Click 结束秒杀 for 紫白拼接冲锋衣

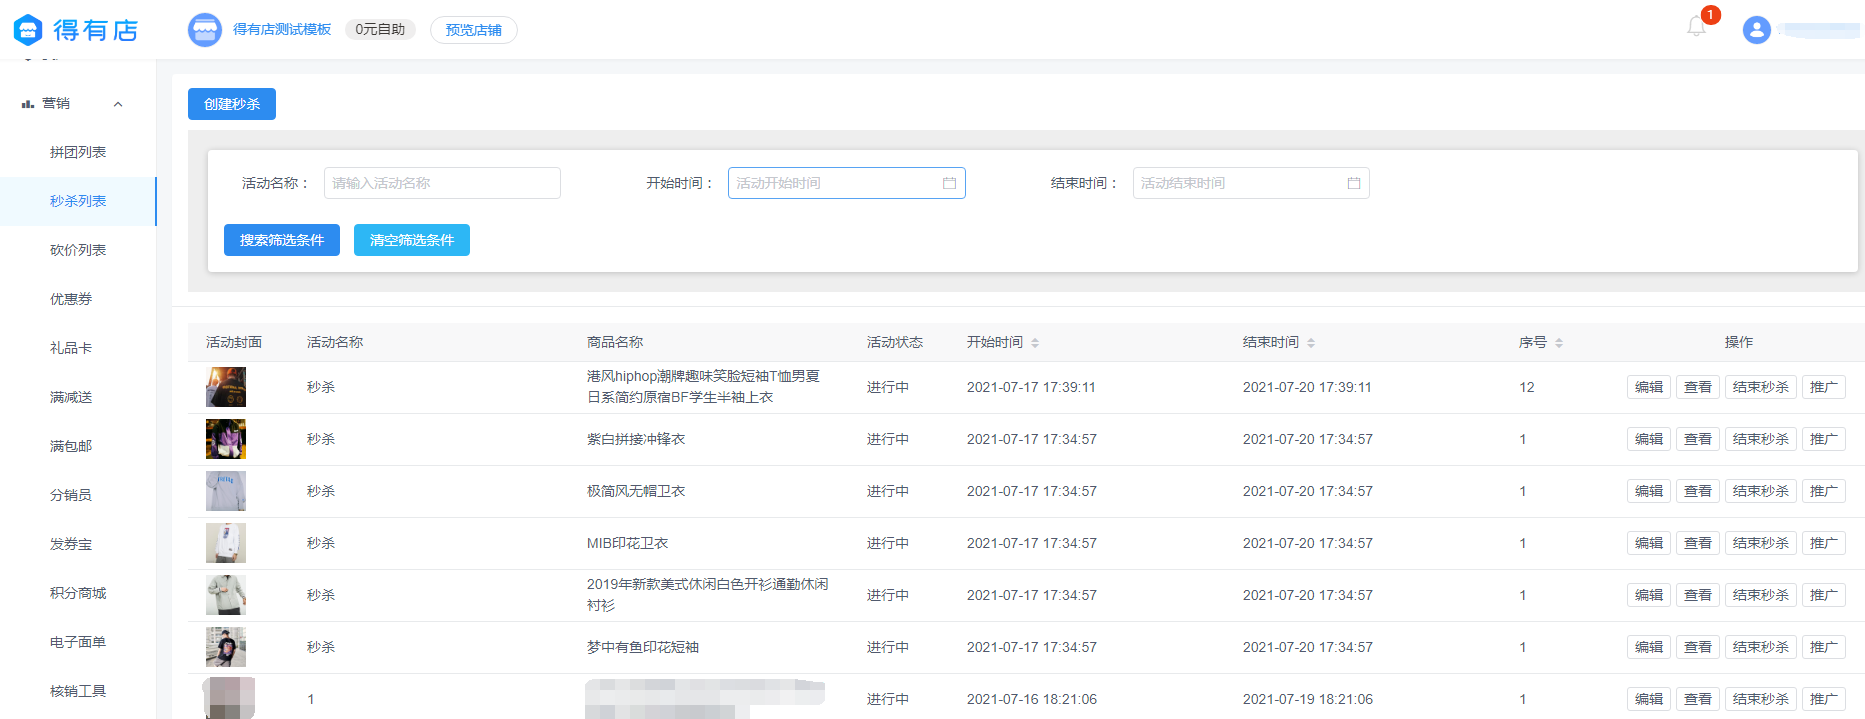1760,439
